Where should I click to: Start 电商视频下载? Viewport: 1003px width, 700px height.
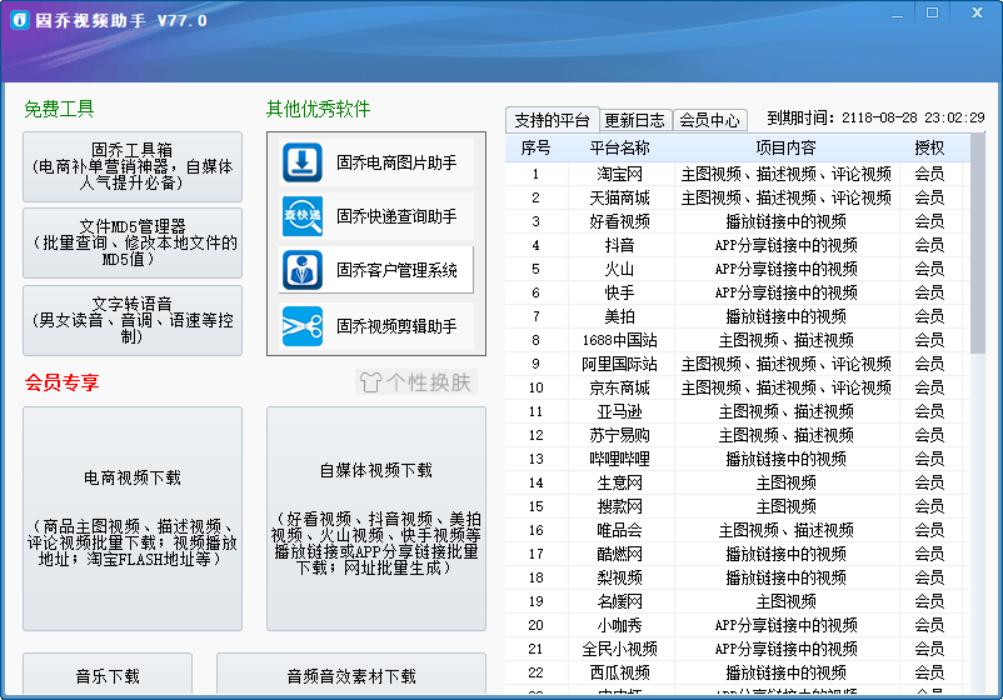(131, 520)
